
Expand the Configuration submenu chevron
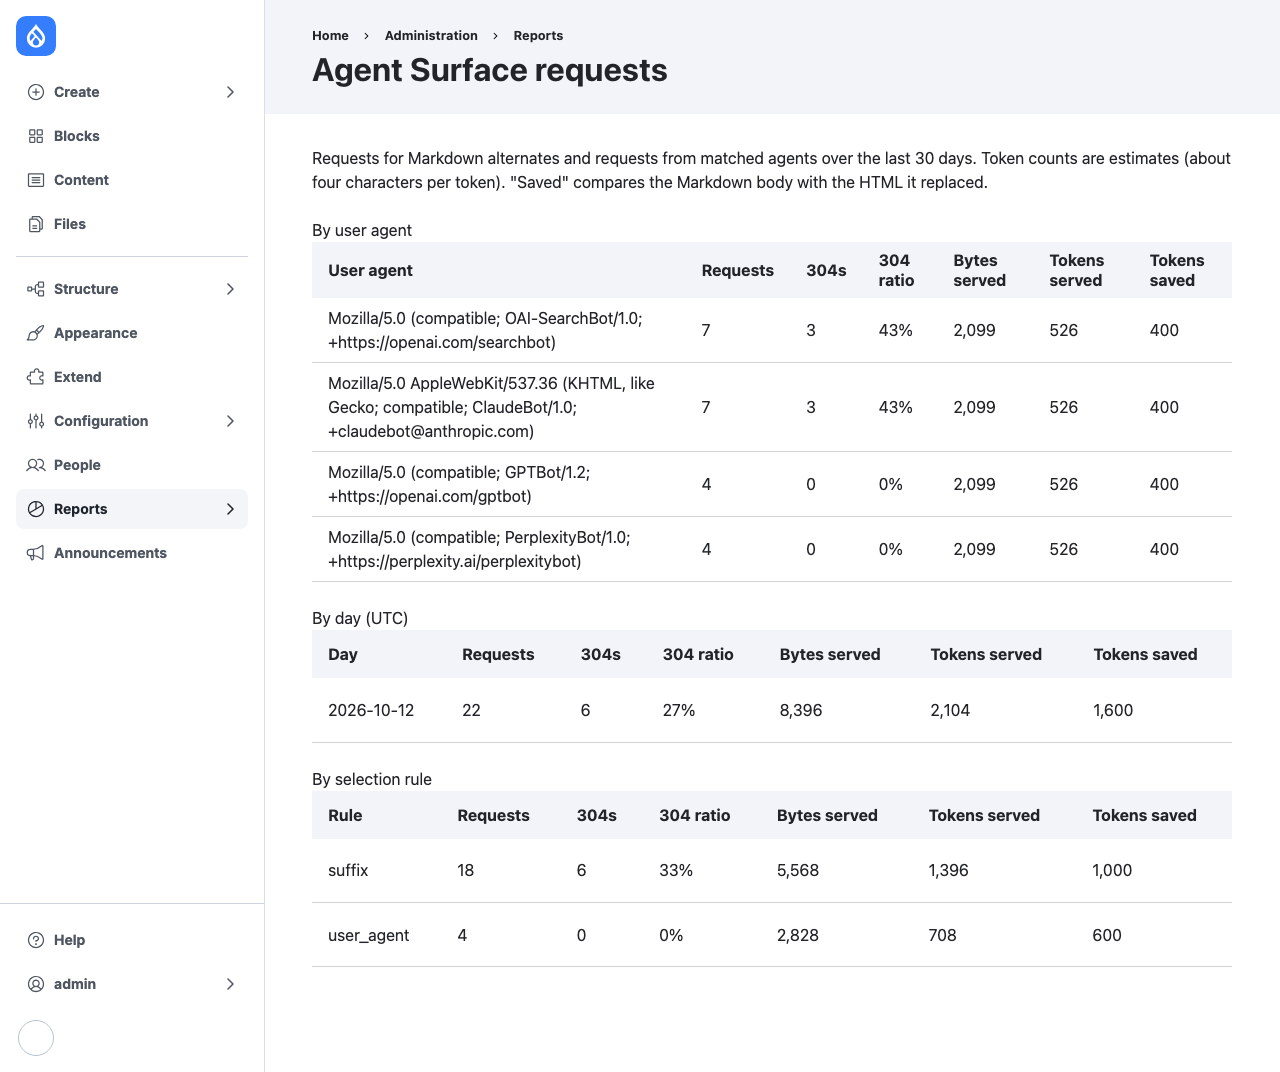[x=231, y=421]
